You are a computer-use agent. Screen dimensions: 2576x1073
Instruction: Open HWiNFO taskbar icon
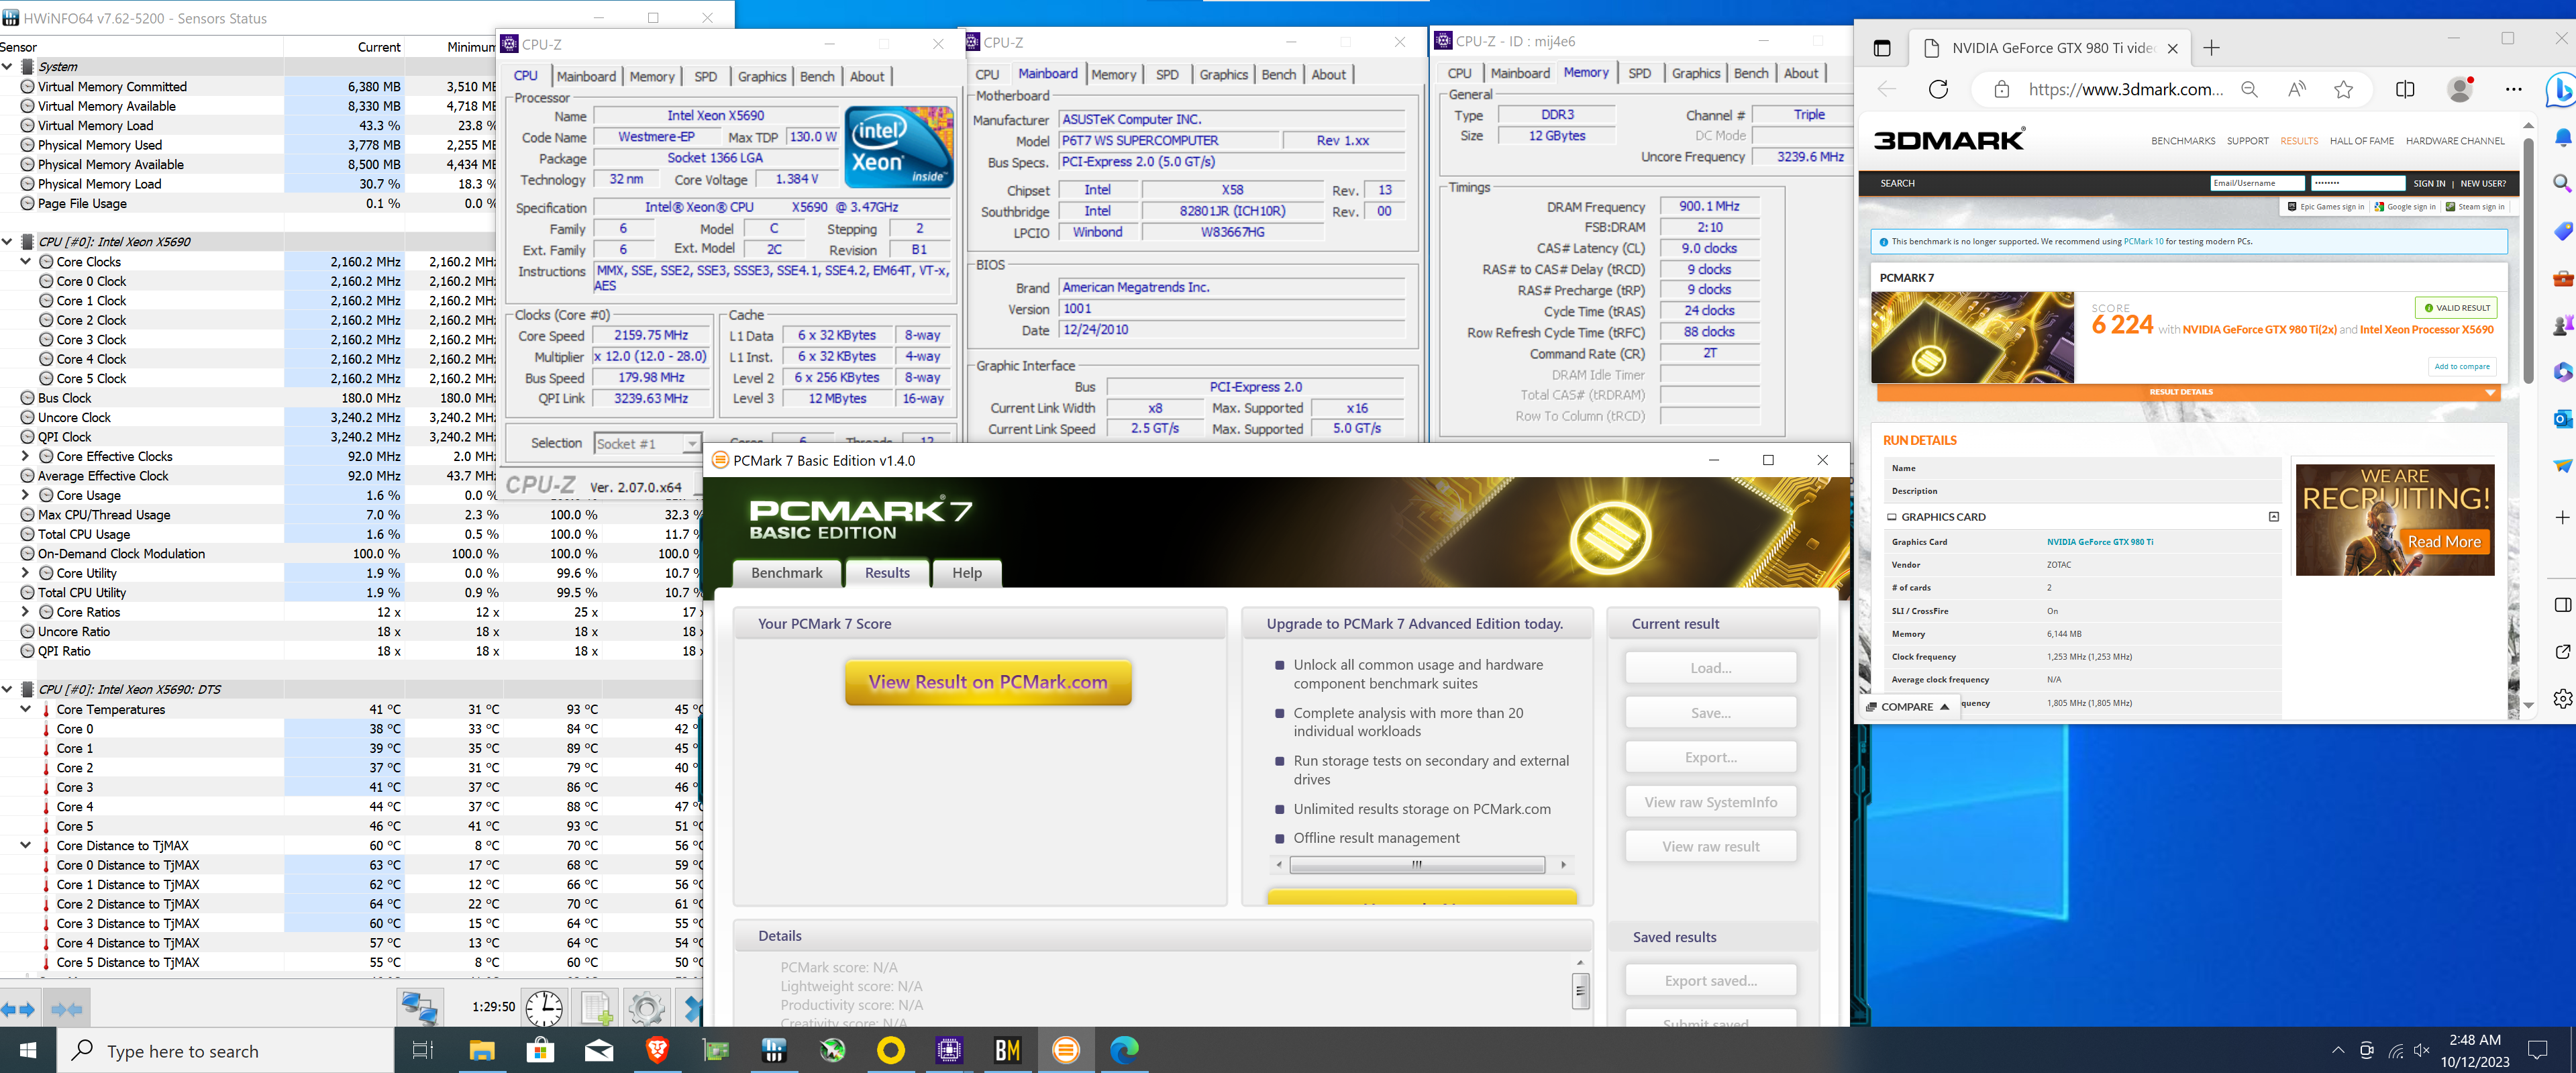pos(774,1050)
